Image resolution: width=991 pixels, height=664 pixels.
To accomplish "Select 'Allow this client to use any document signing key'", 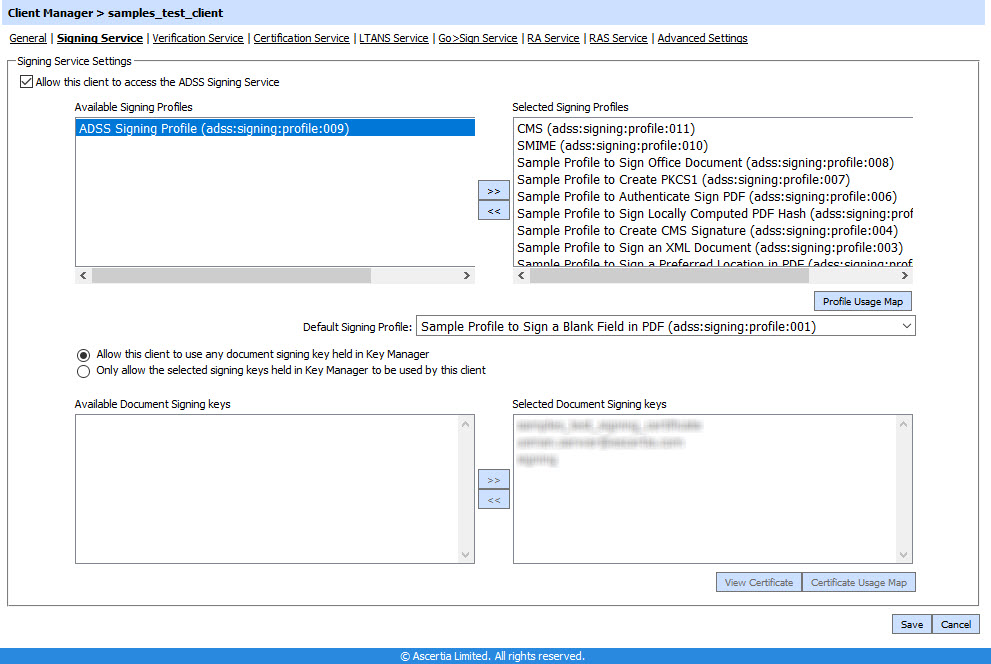I will (x=84, y=354).
